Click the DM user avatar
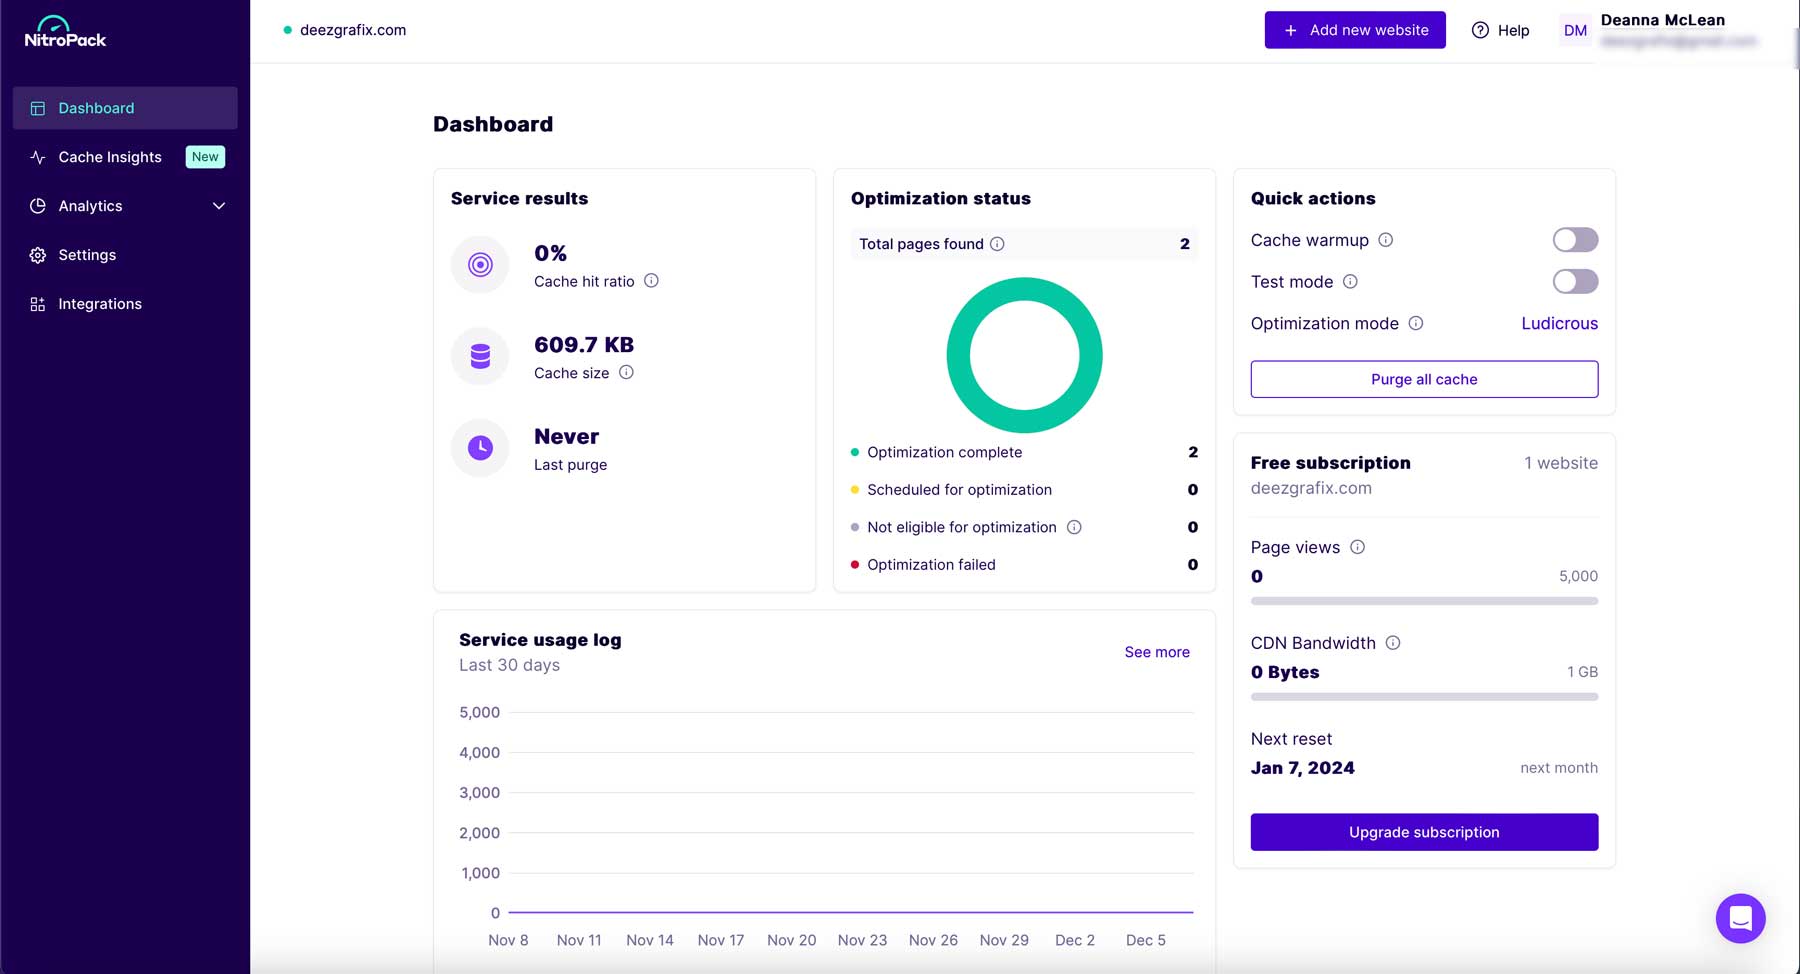This screenshot has width=1800, height=974. click(1574, 30)
